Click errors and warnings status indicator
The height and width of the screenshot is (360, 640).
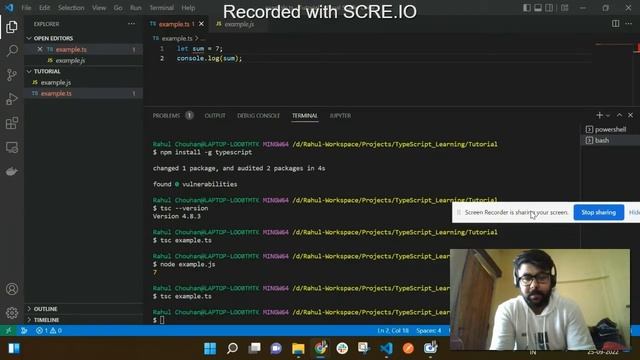(x=49, y=331)
